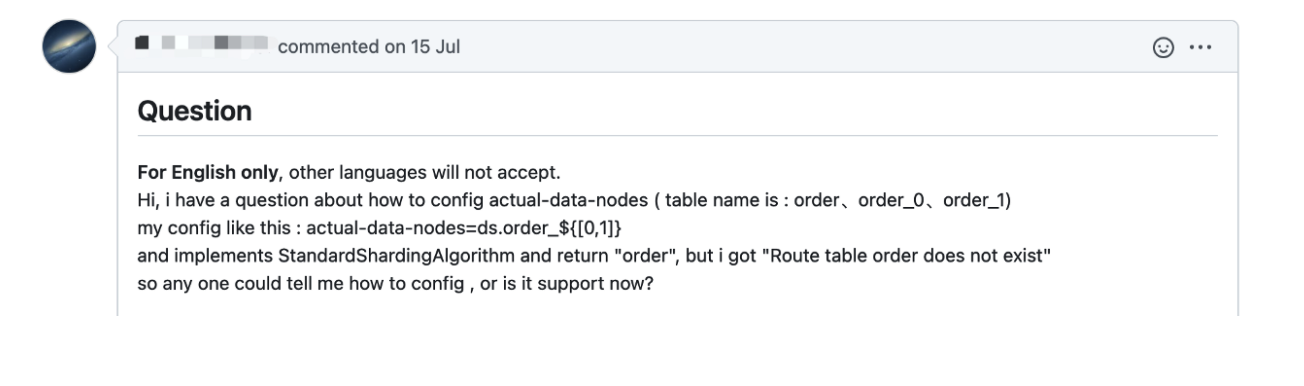
Task: Click the divider line under the Question heading
Action: 677,136
